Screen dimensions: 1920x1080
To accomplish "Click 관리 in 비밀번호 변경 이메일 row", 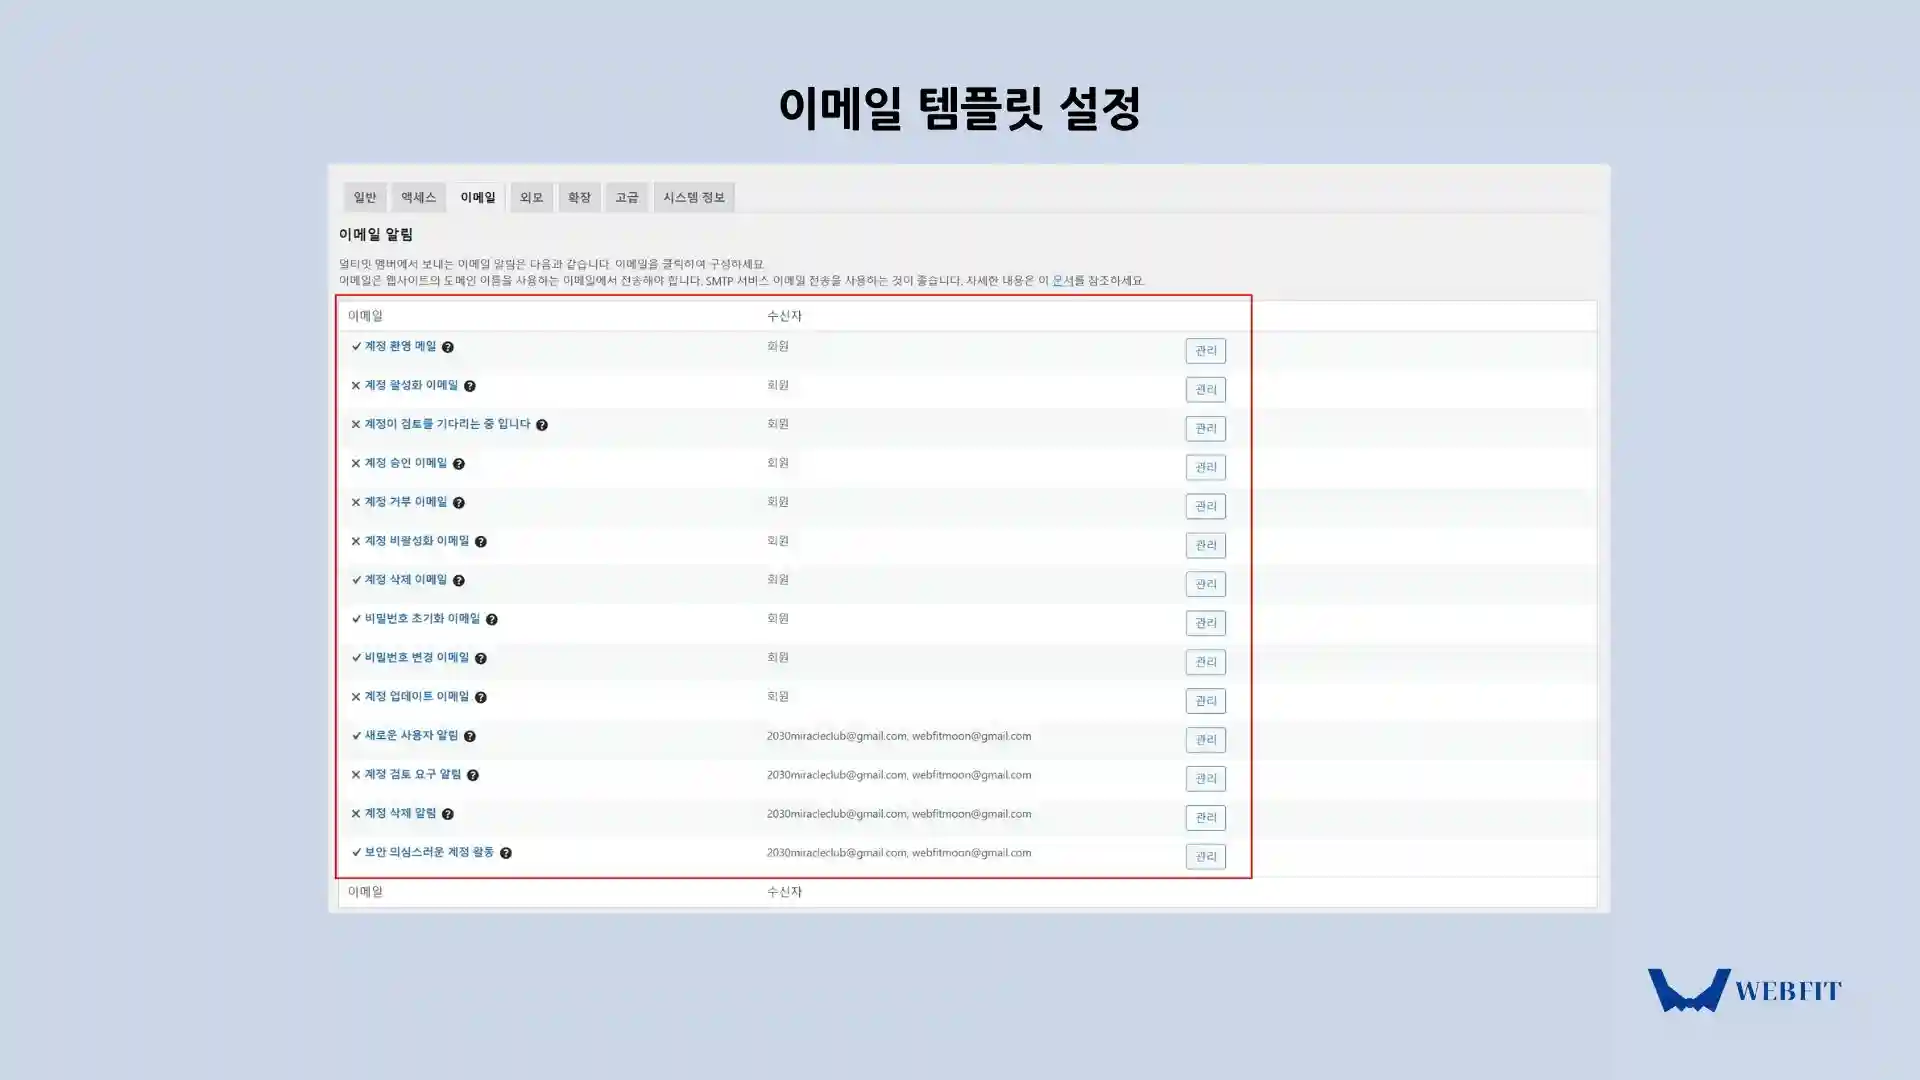I will pos(1206,663).
